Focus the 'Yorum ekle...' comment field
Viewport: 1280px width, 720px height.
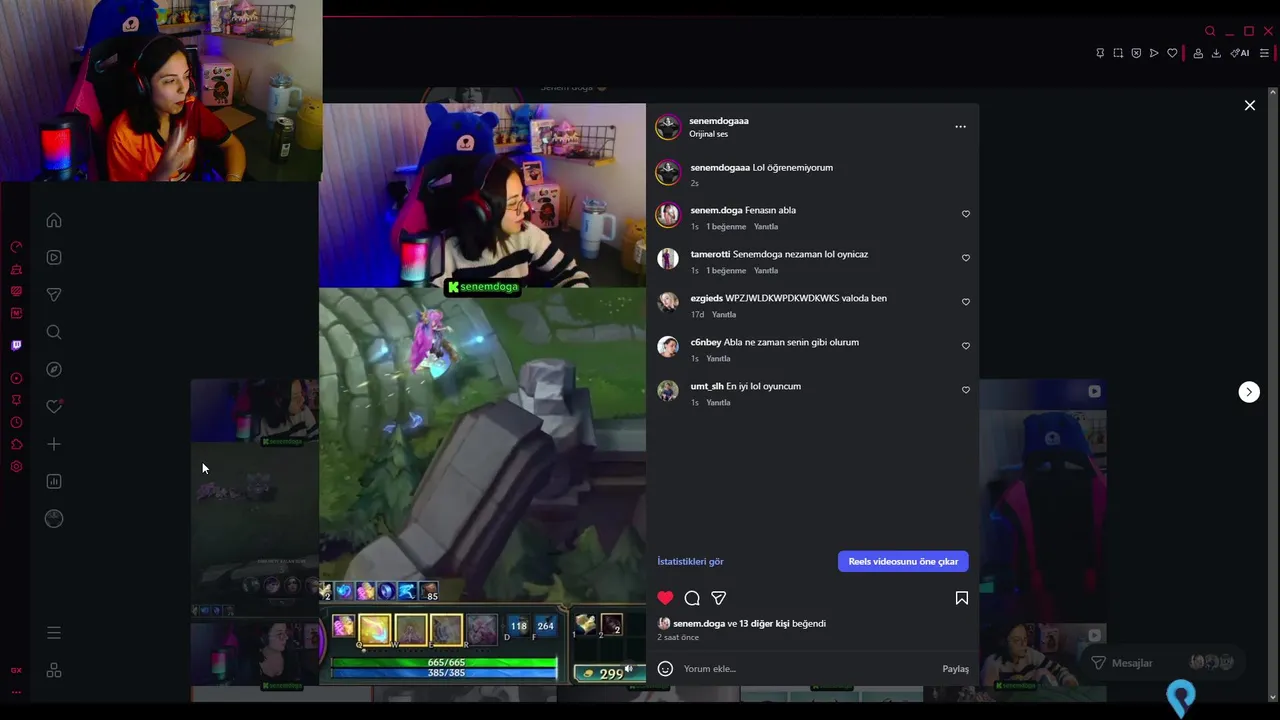(x=808, y=669)
